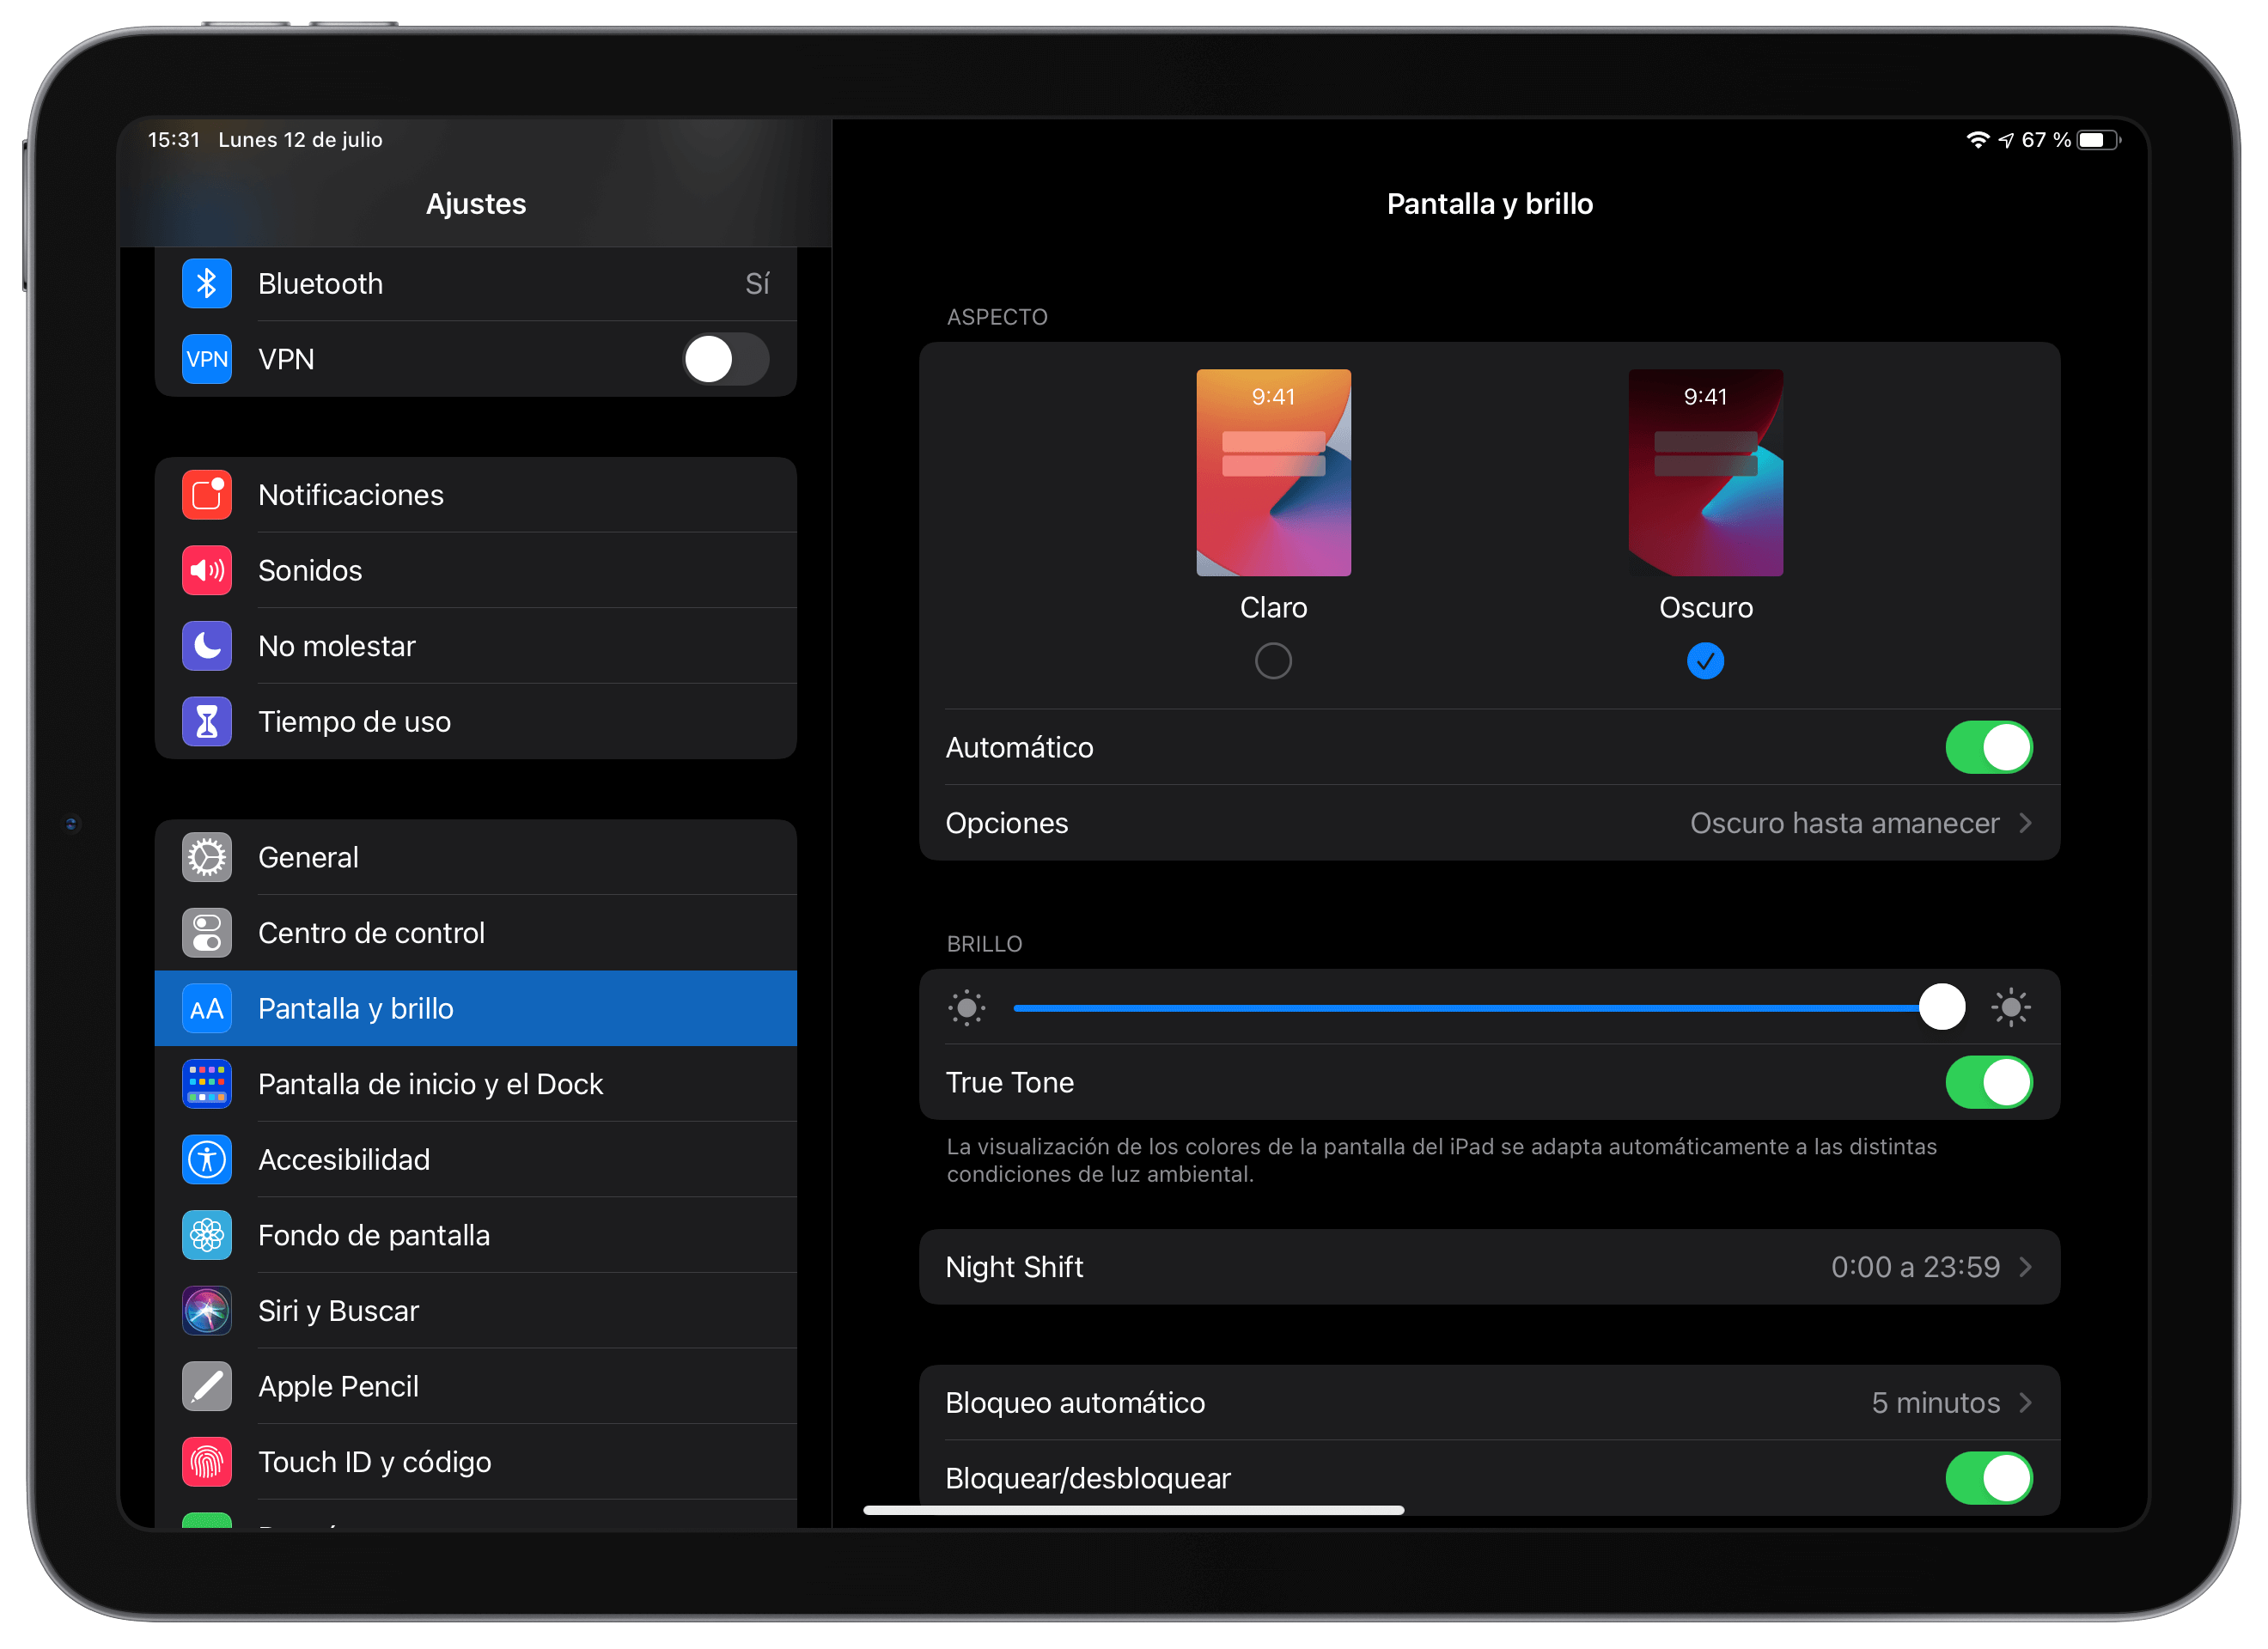The height and width of the screenshot is (1649, 2268).
Task: Select the Claro appearance mode
Action: (1272, 660)
